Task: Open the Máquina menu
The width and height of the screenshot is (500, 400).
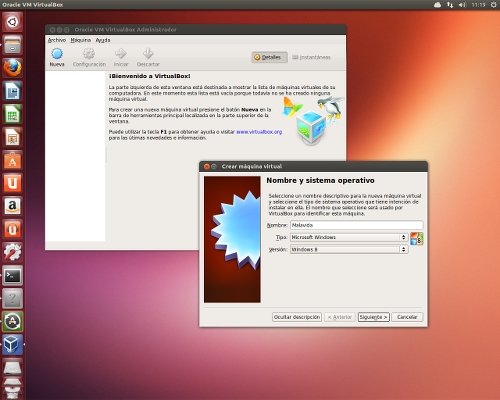Action: (81, 40)
